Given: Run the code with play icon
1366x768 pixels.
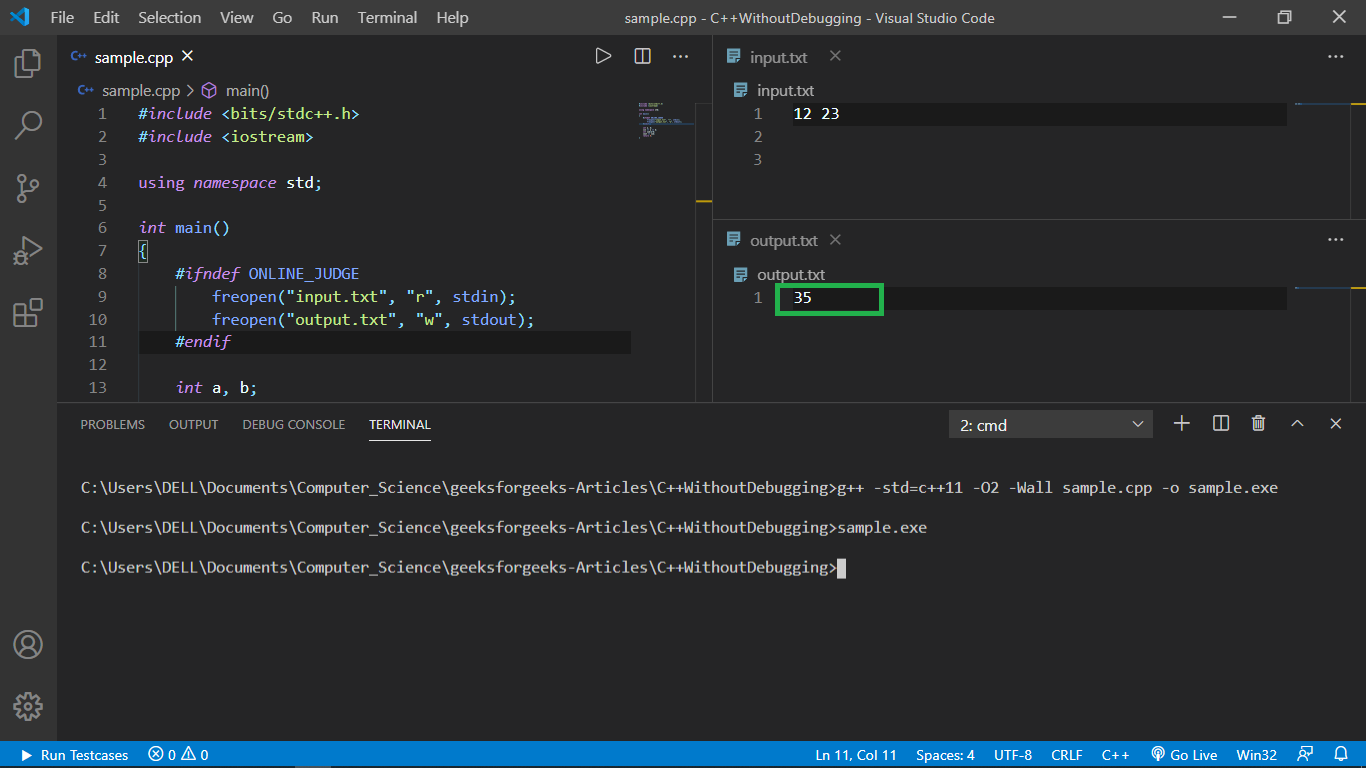Looking at the screenshot, I should 603,56.
